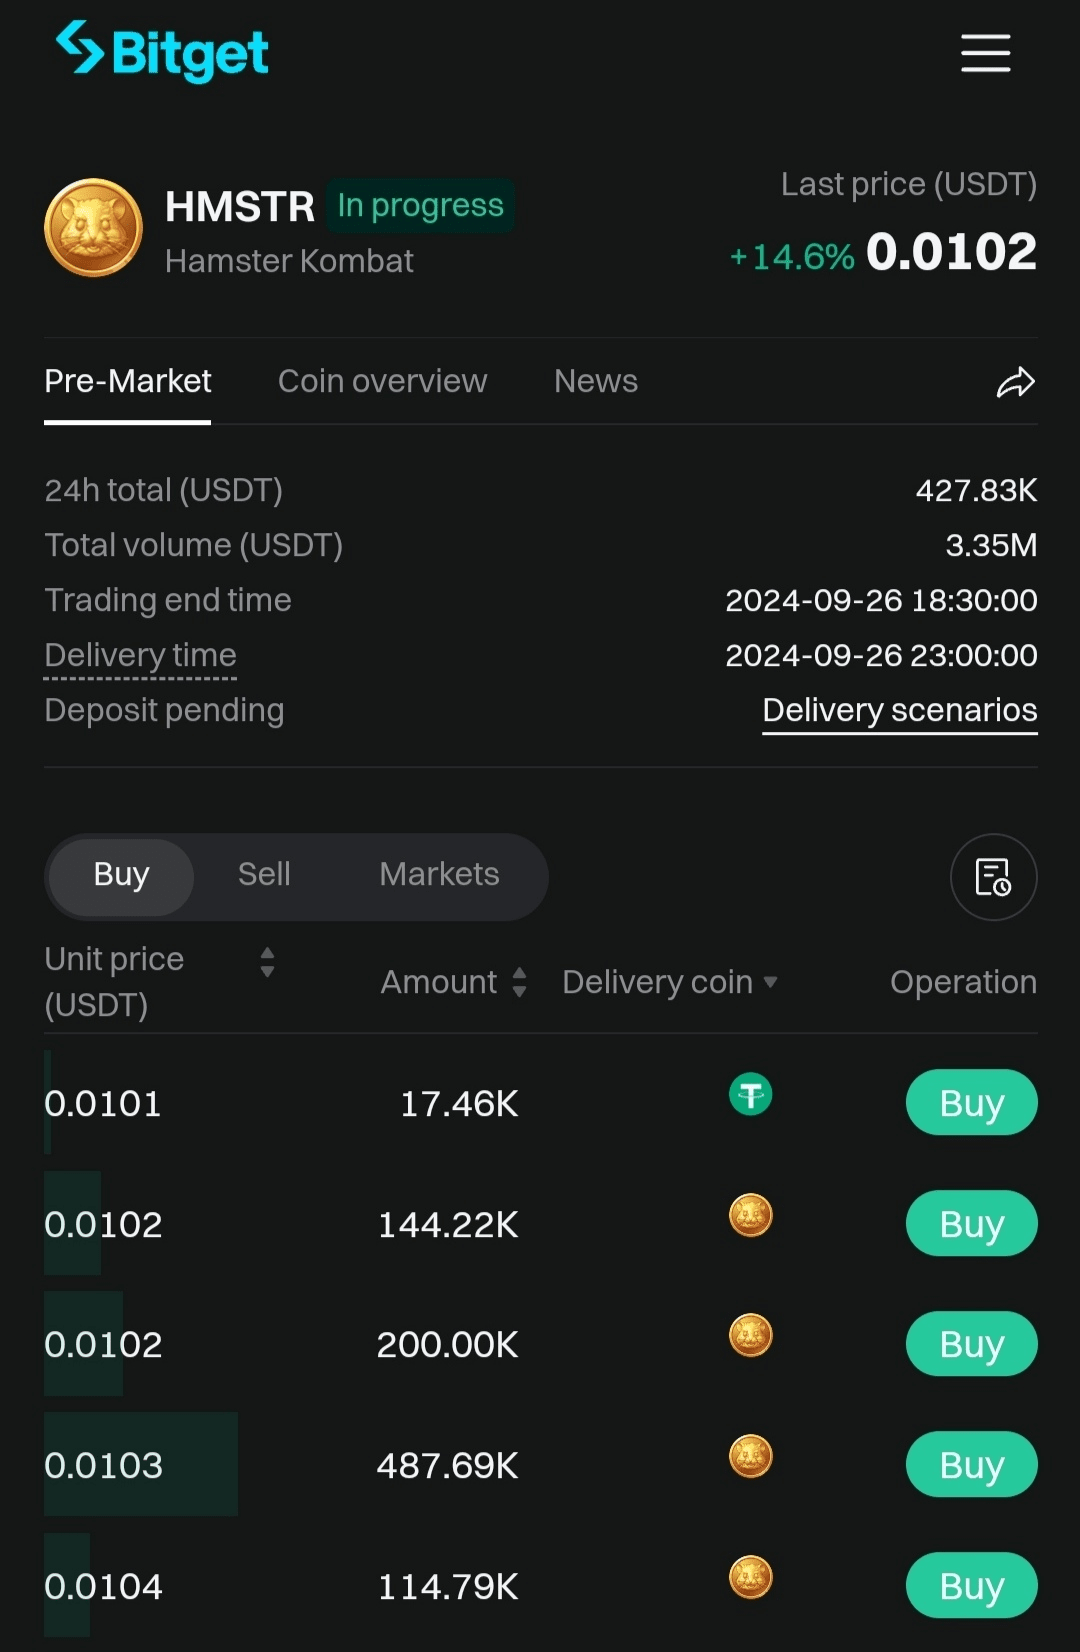Image resolution: width=1080 pixels, height=1652 pixels.
Task: Switch to the Sell segment
Action: tap(264, 875)
